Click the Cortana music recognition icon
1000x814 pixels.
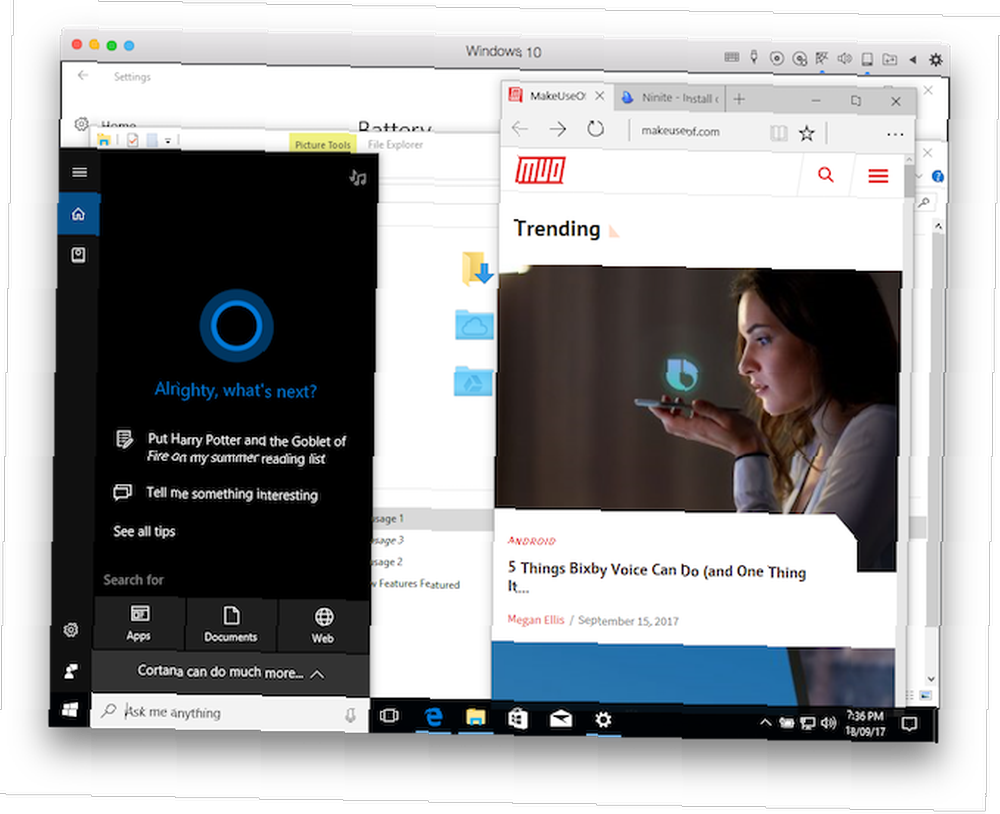pyautogui.click(x=358, y=177)
